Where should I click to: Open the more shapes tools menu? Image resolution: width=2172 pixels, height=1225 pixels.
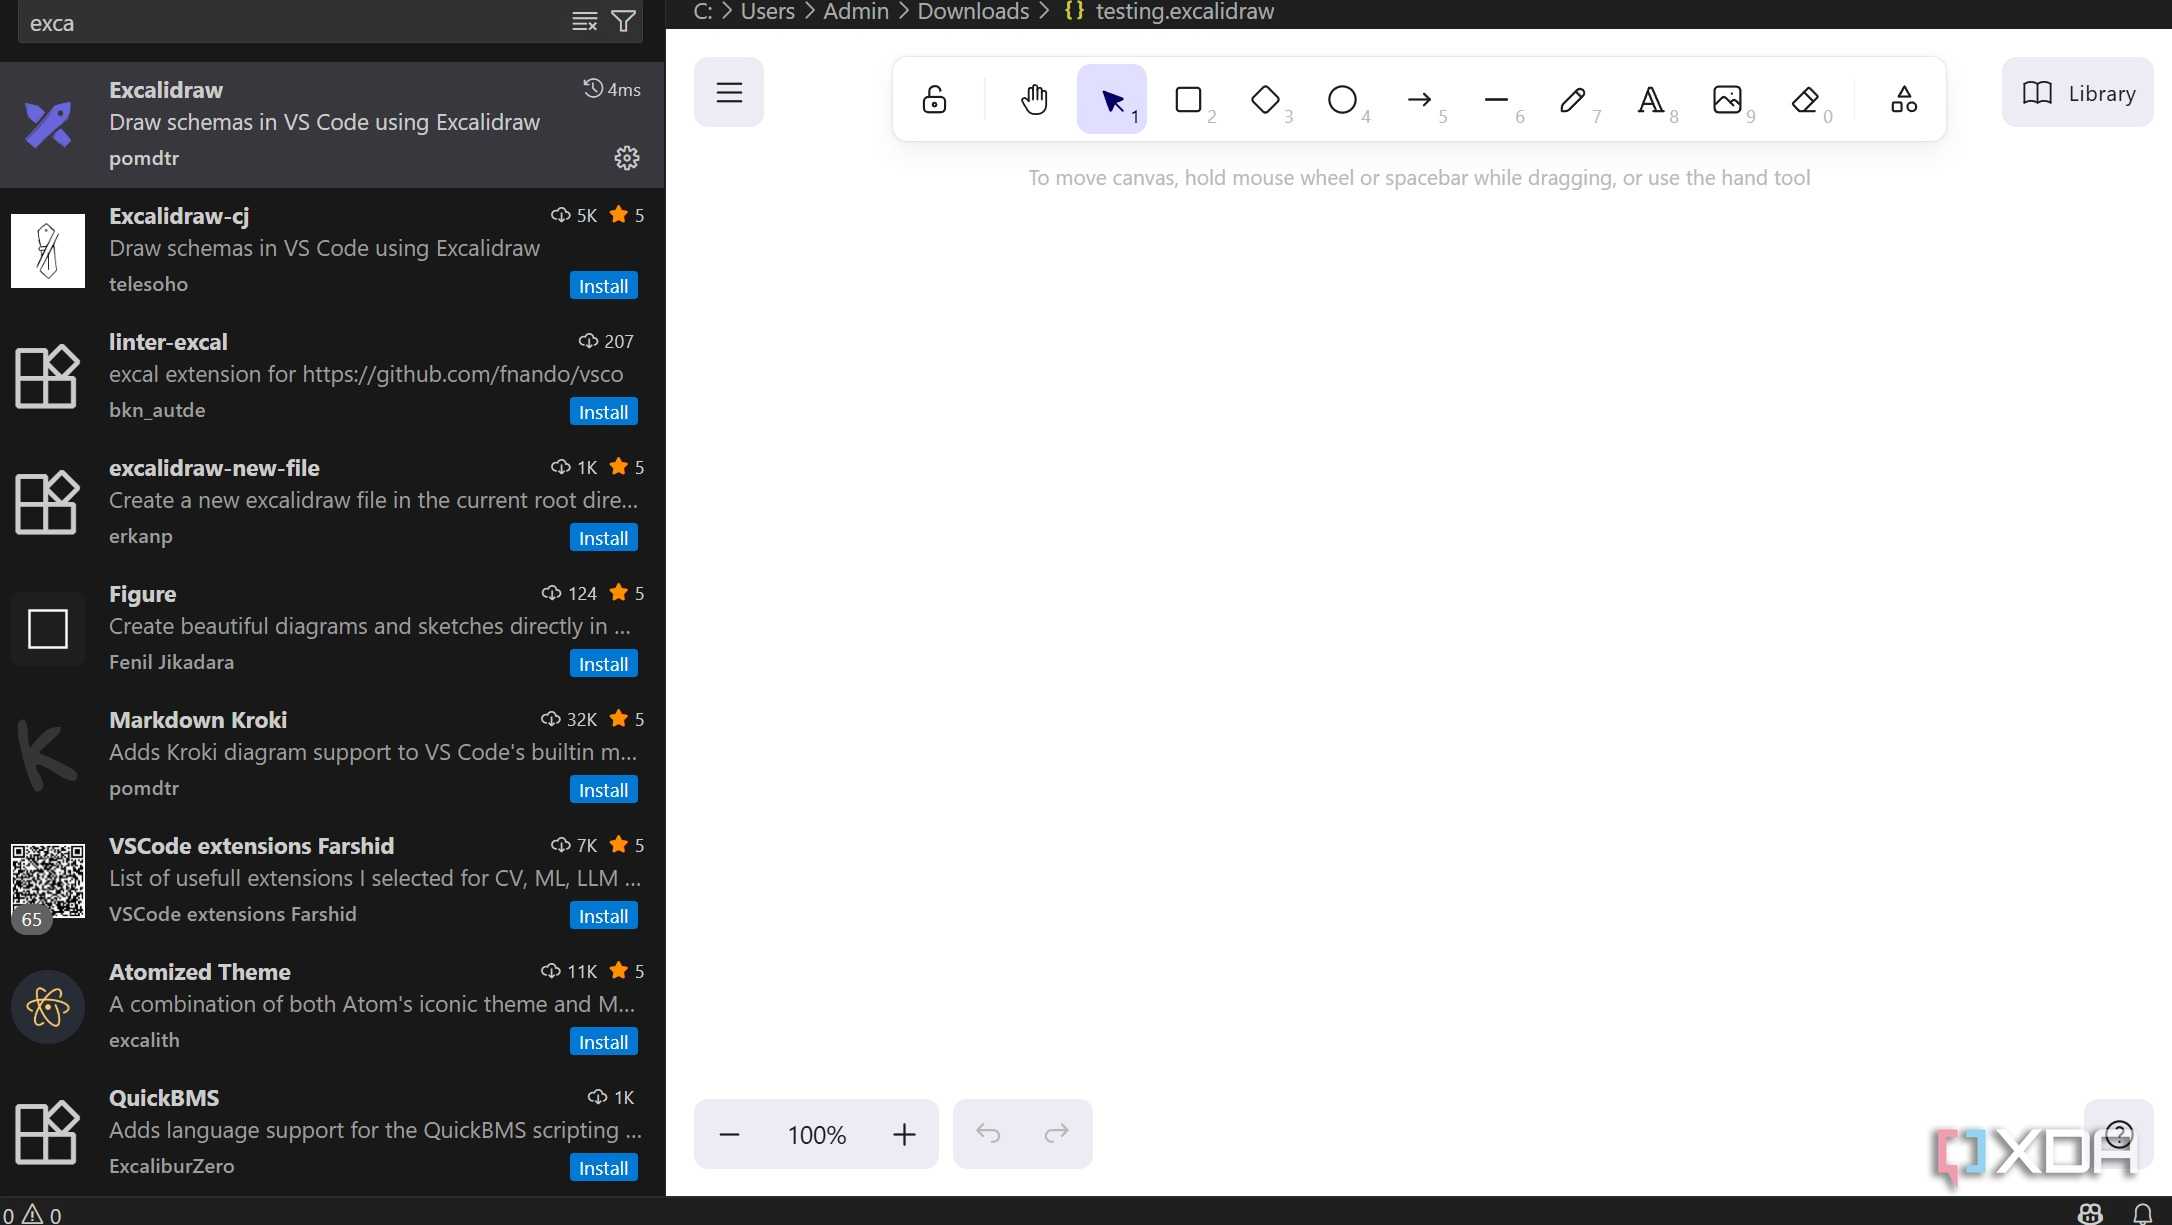1904,99
